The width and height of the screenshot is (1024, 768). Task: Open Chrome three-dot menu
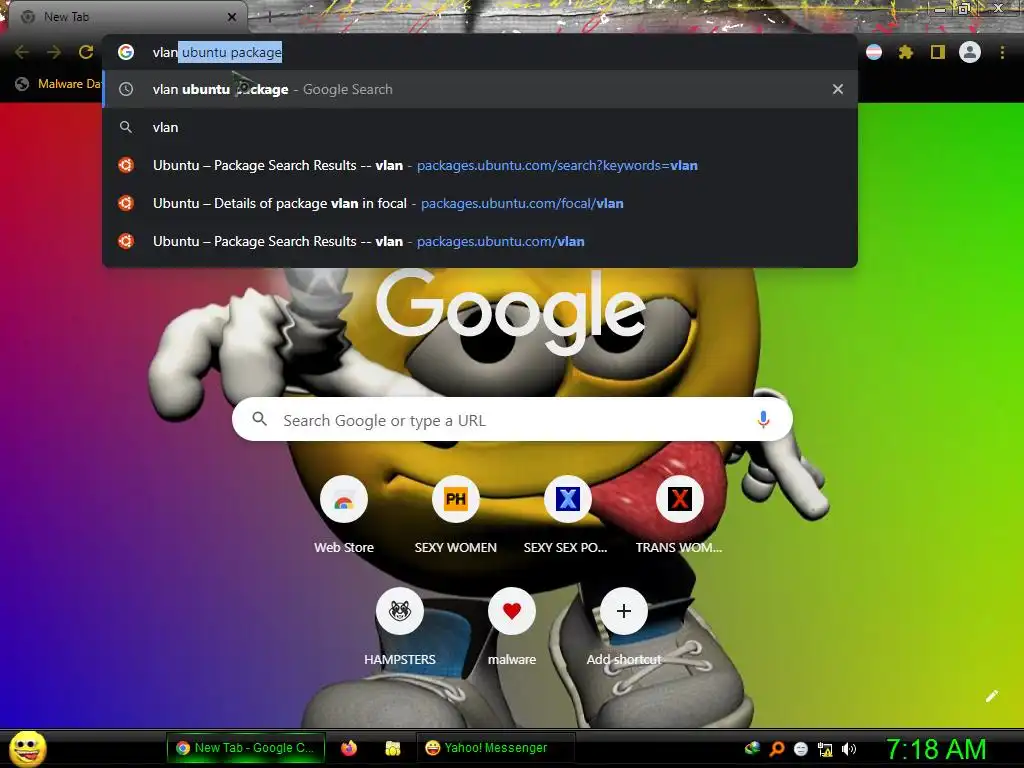point(1002,52)
